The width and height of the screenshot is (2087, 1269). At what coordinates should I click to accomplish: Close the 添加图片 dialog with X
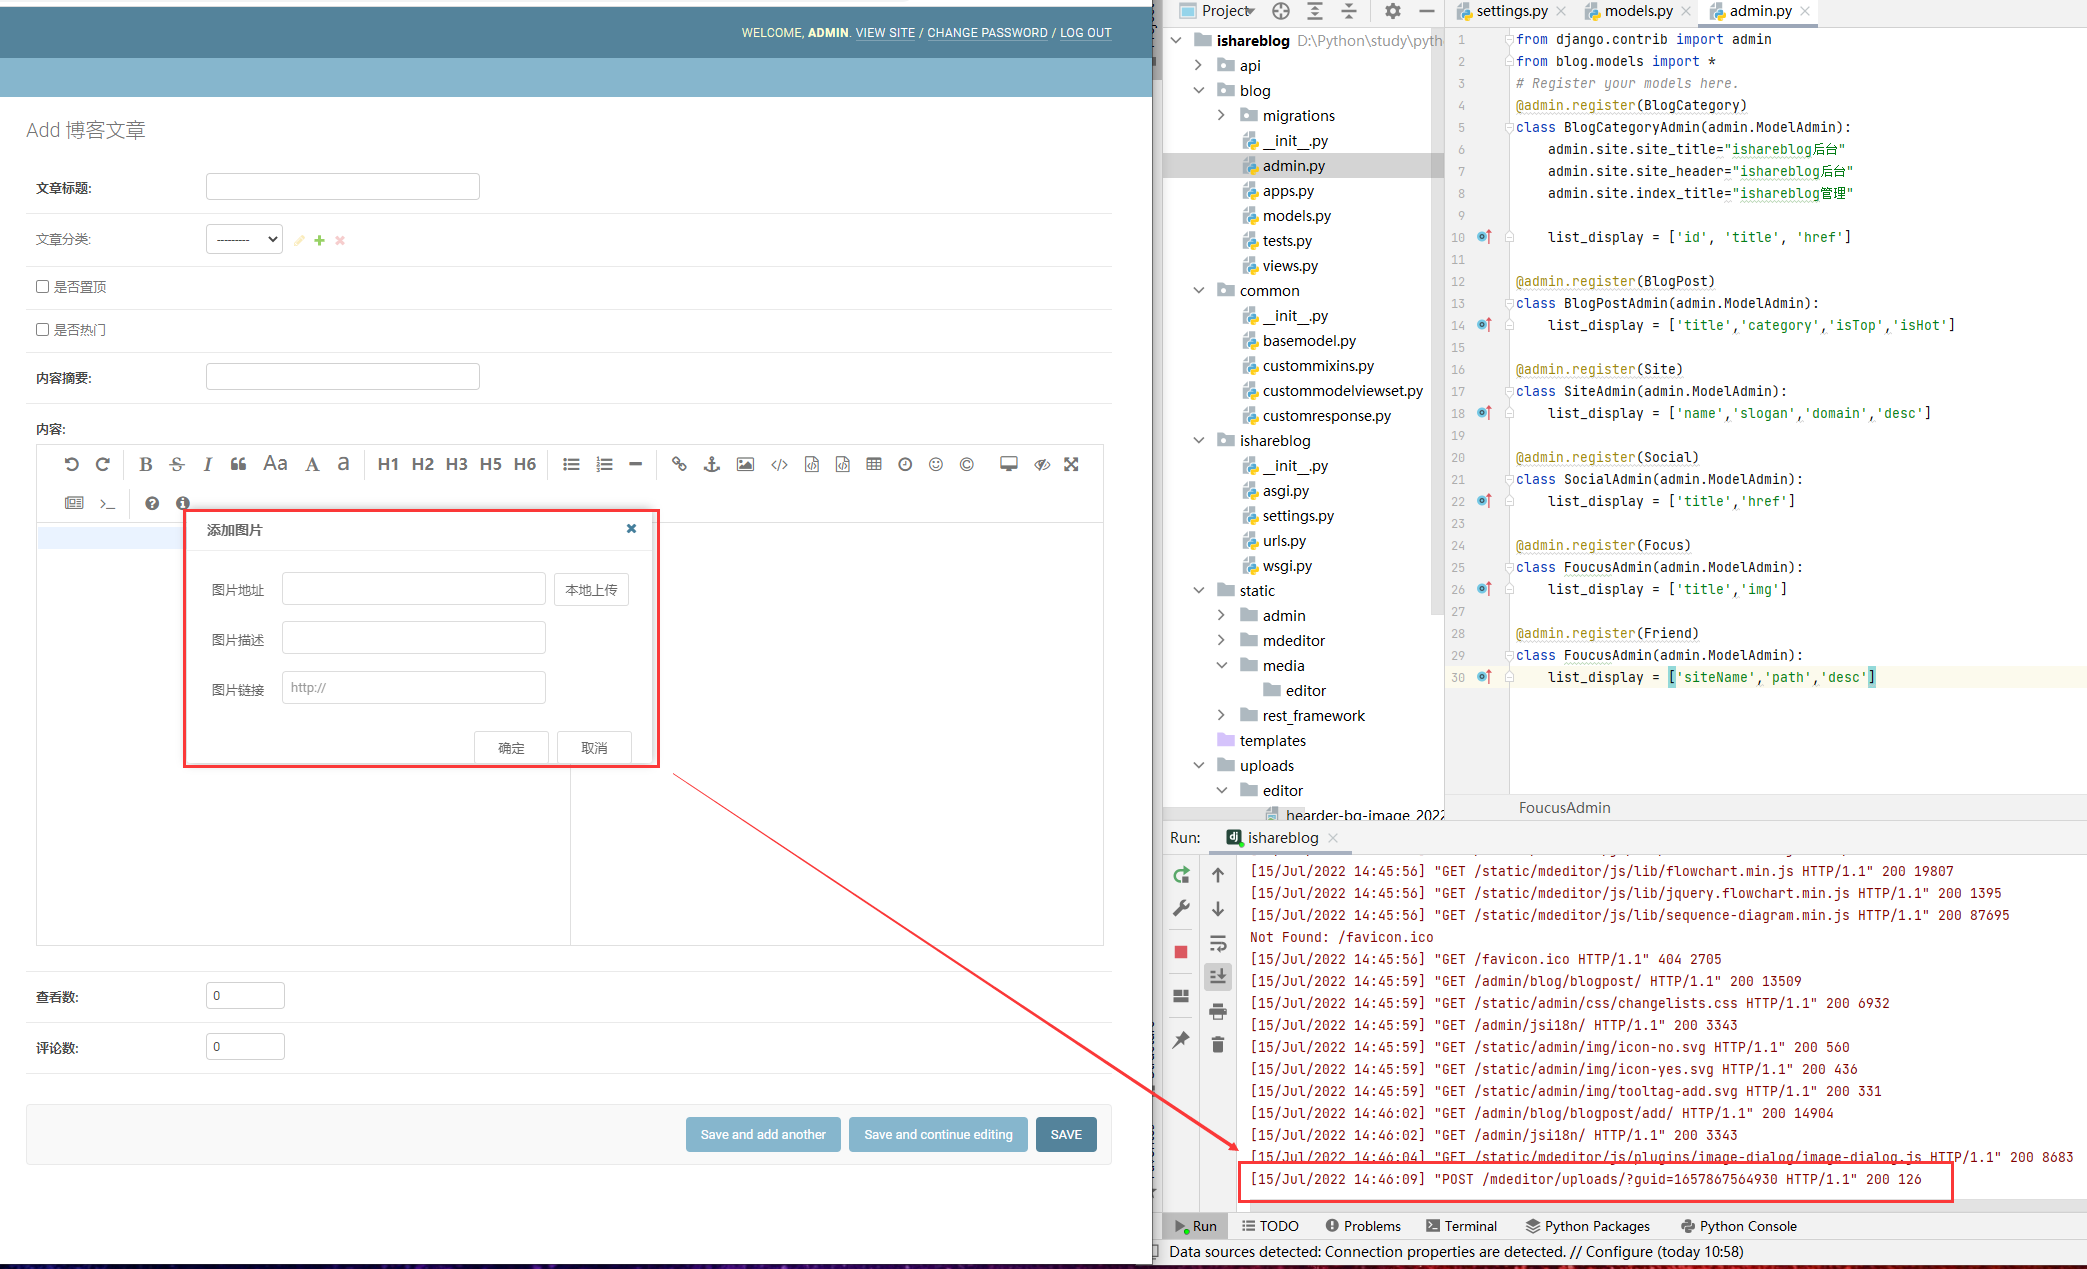[x=631, y=529]
